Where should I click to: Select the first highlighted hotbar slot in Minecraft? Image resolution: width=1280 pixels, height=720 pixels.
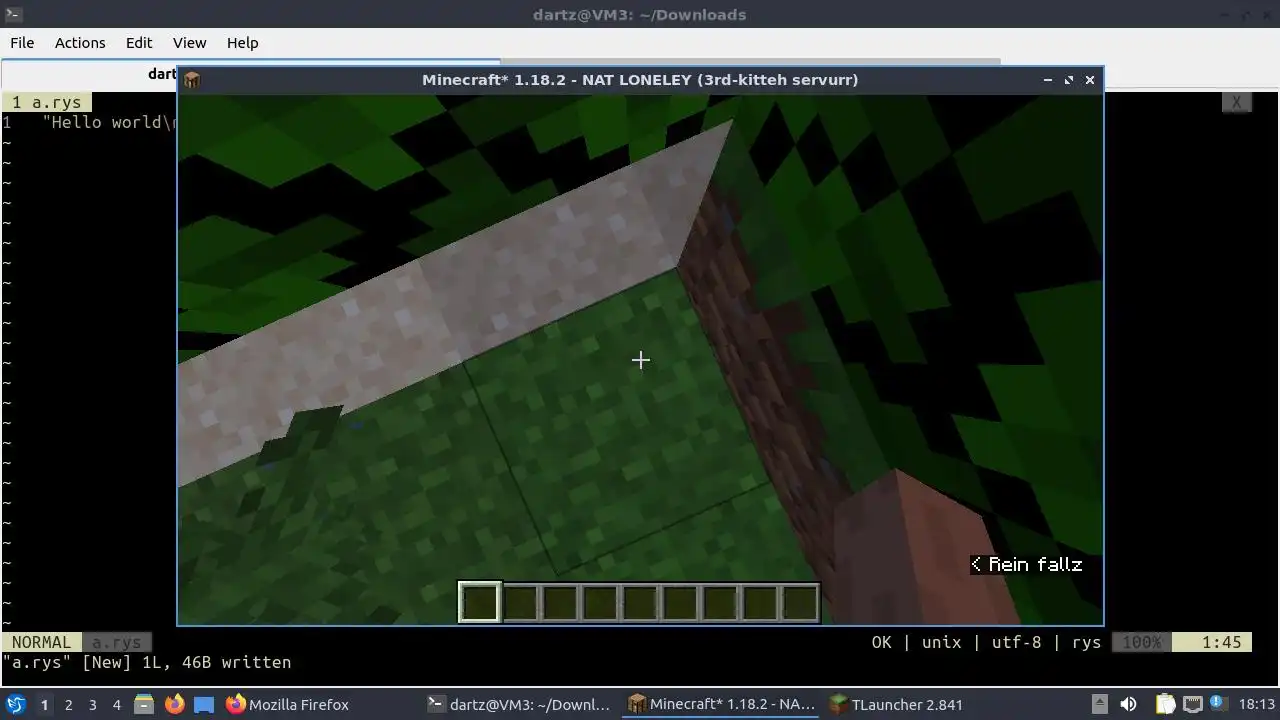pyautogui.click(x=480, y=603)
